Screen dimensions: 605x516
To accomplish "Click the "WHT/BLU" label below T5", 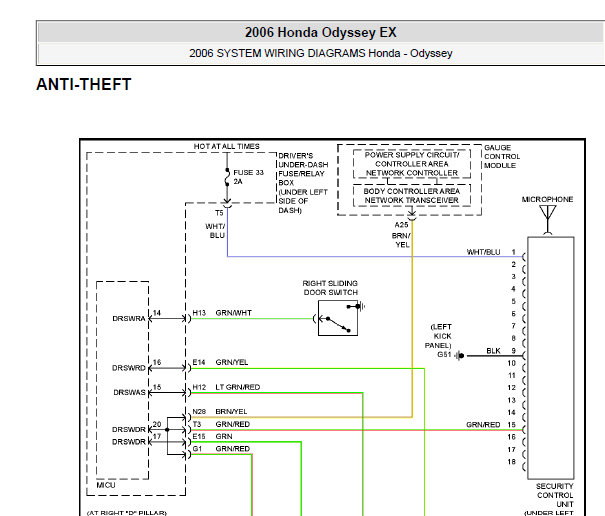I will (215, 231).
